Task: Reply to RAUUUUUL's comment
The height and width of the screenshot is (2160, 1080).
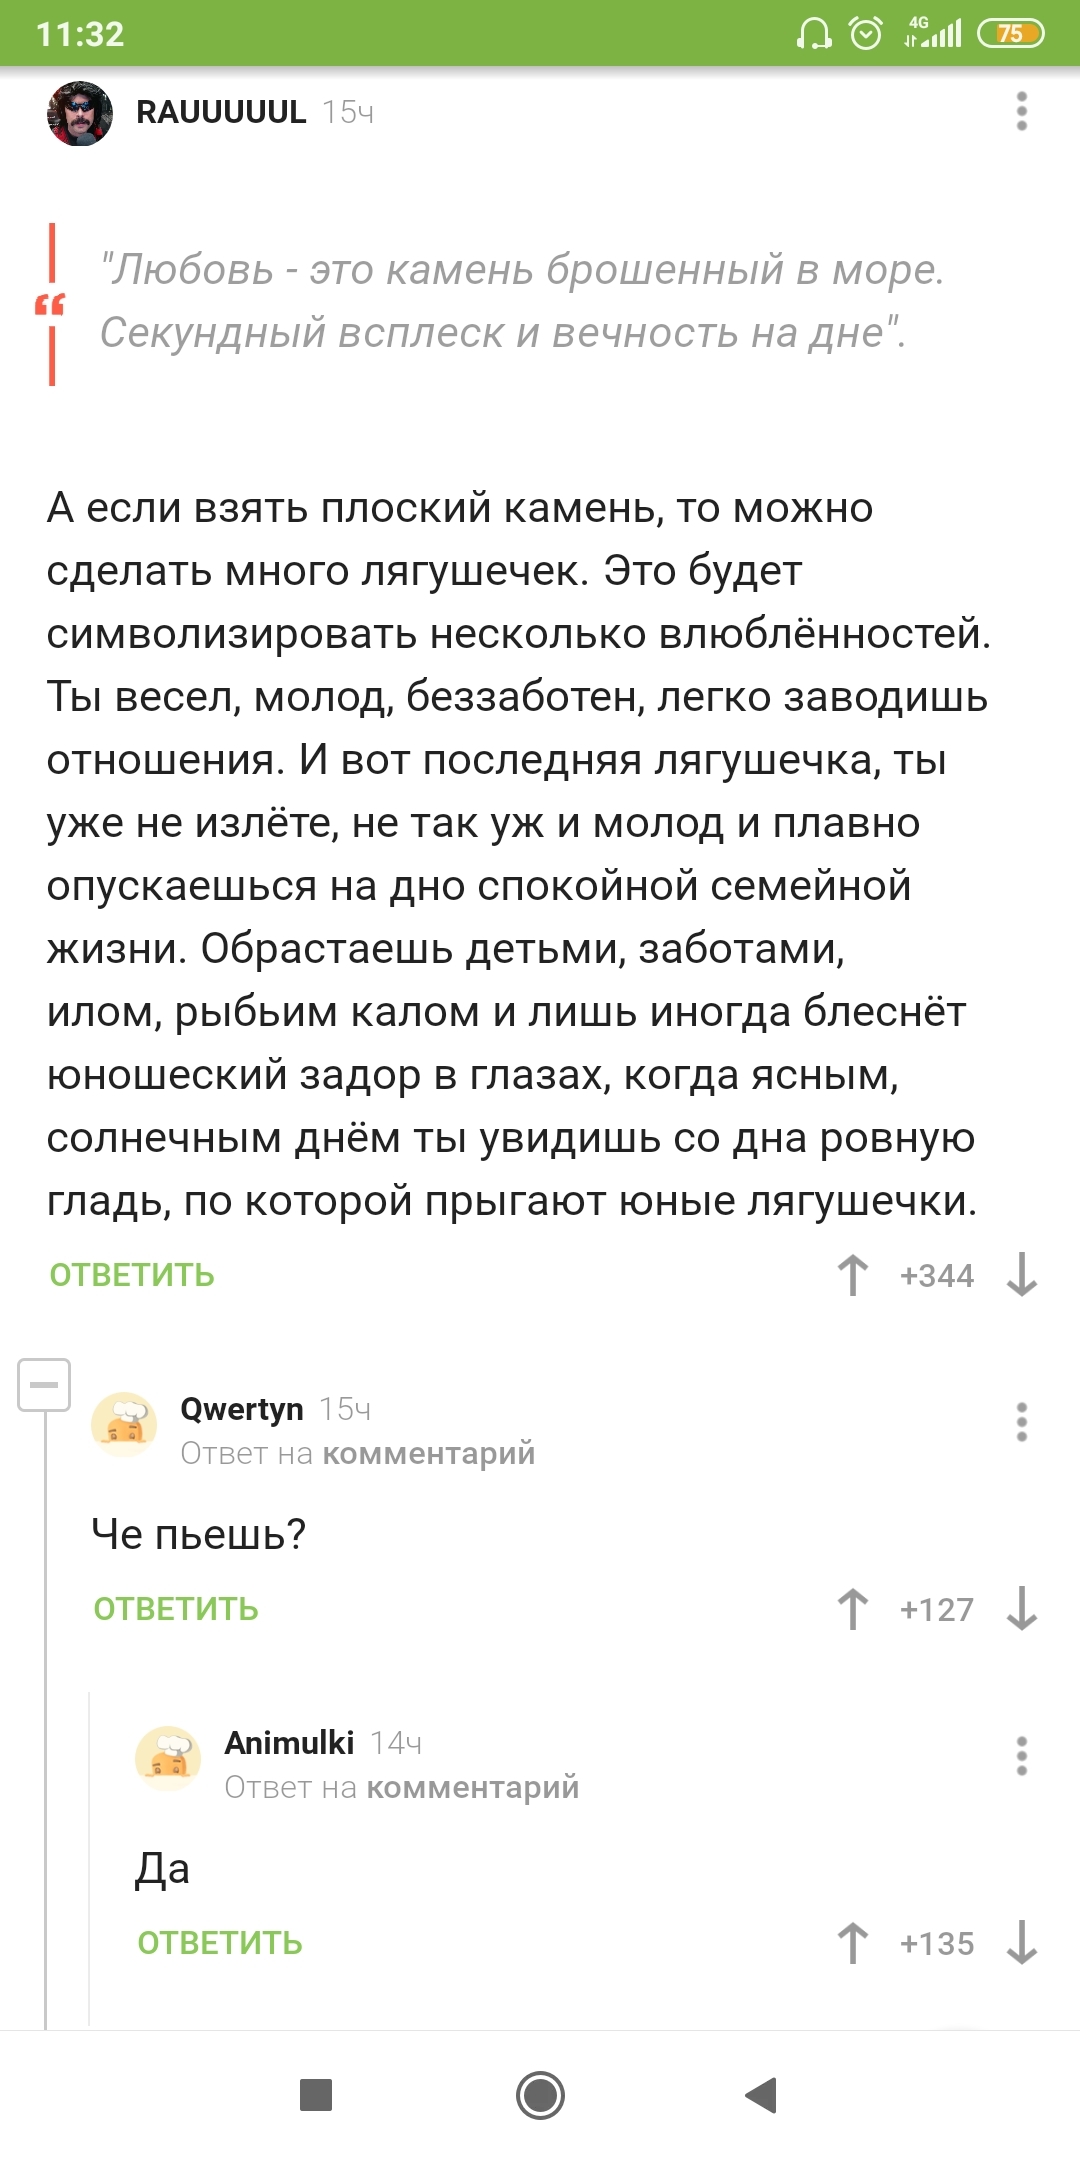Action: [132, 1275]
